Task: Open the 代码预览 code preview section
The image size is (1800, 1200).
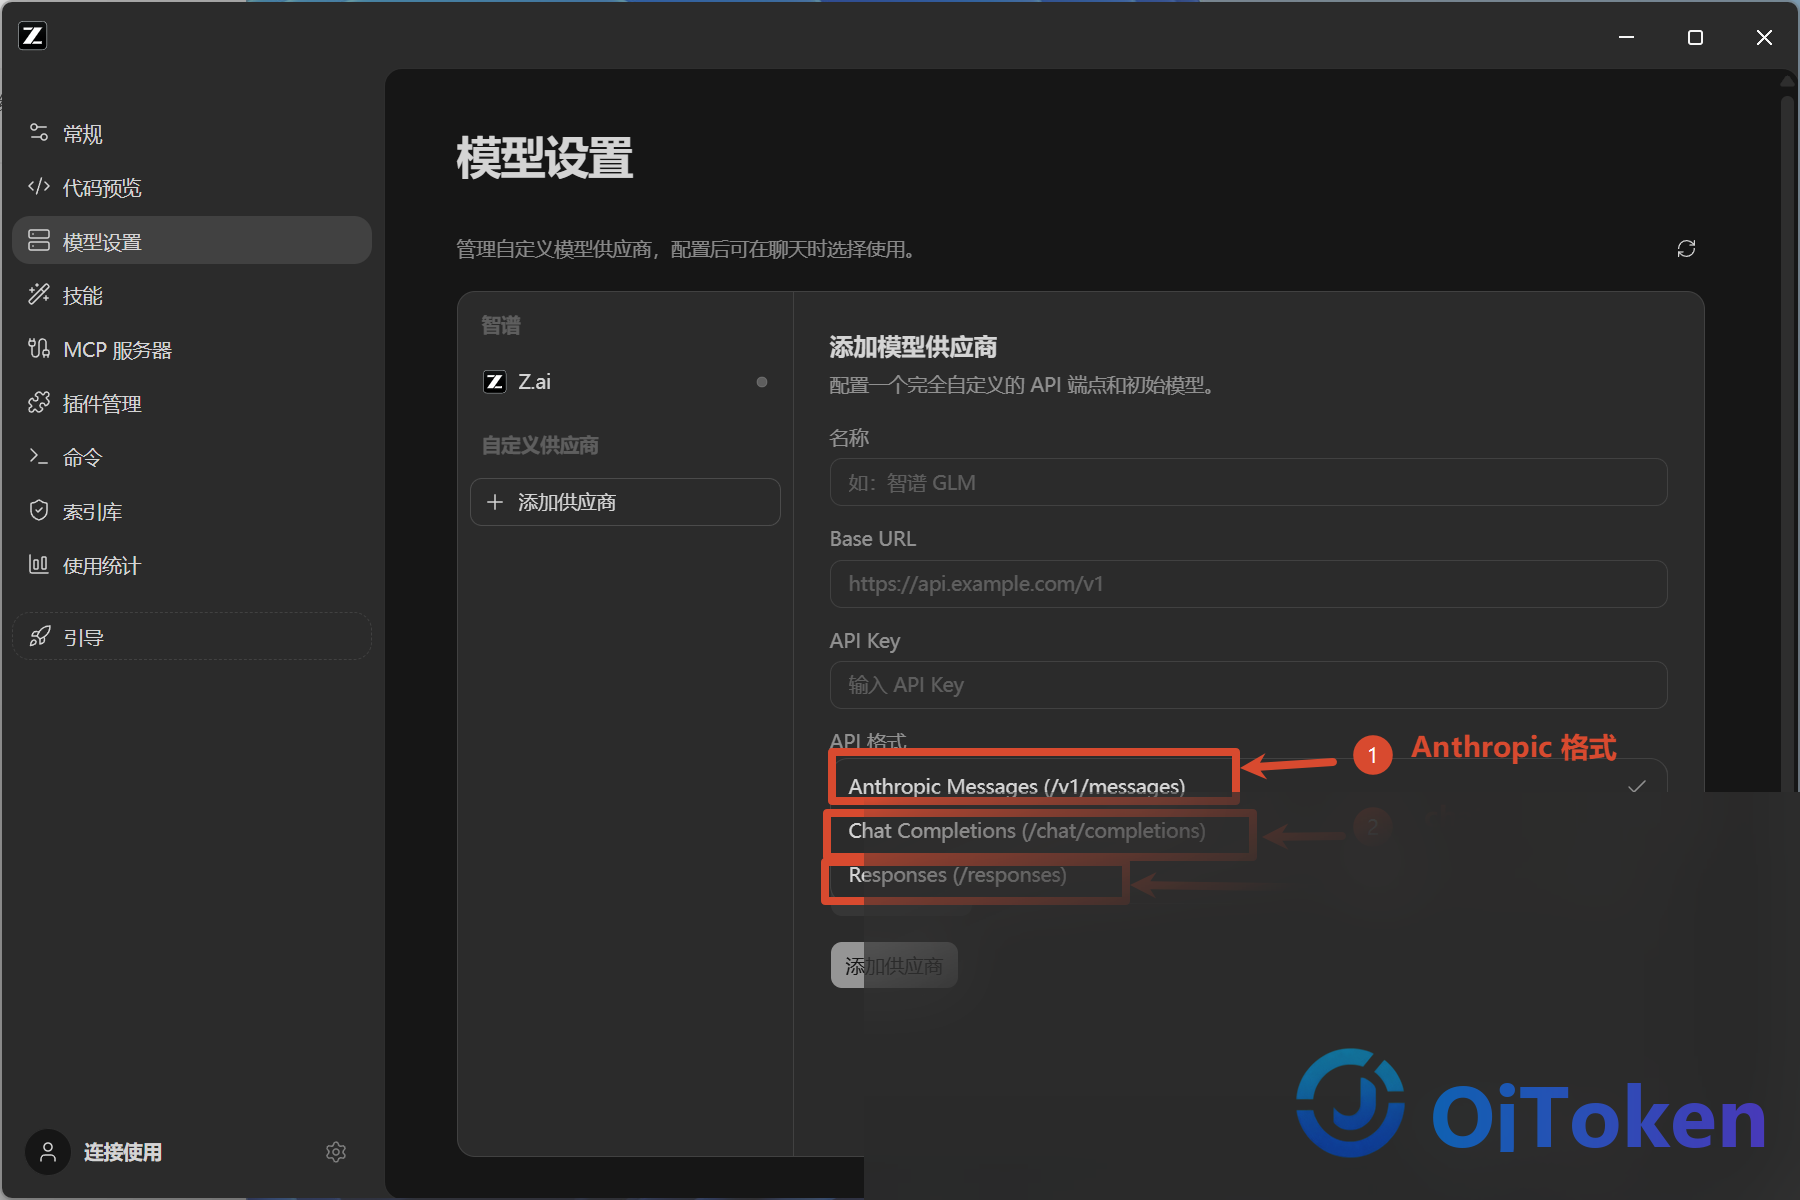Action: click(192, 188)
